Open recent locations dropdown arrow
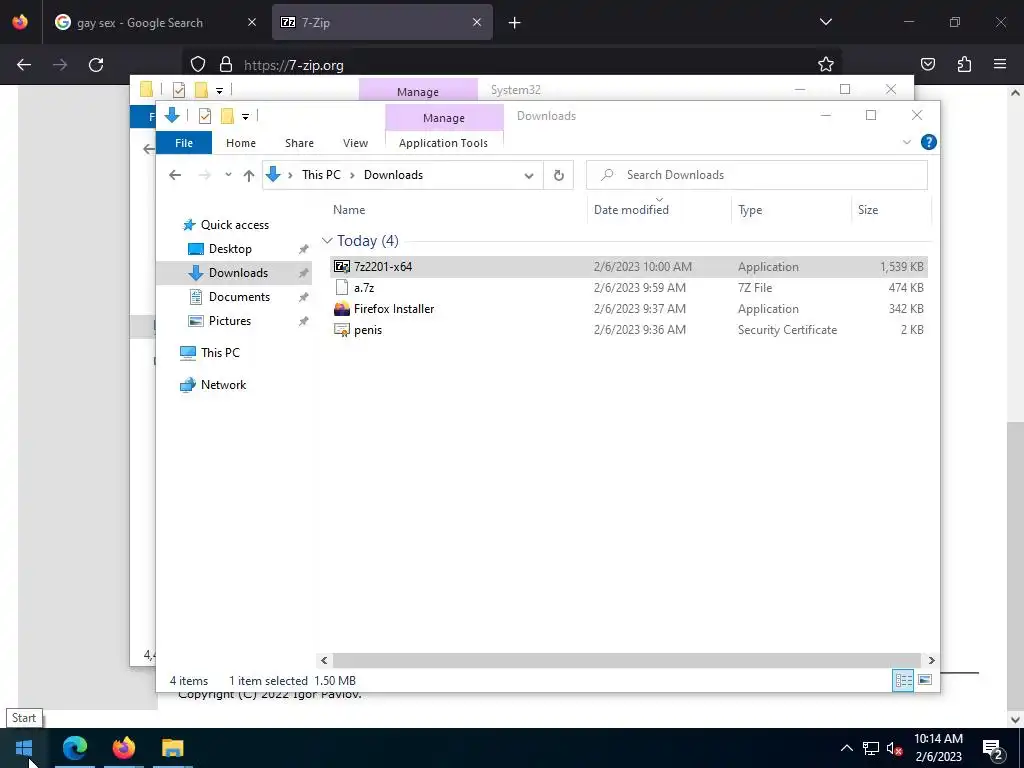The width and height of the screenshot is (1024, 768). (x=228, y=175)
